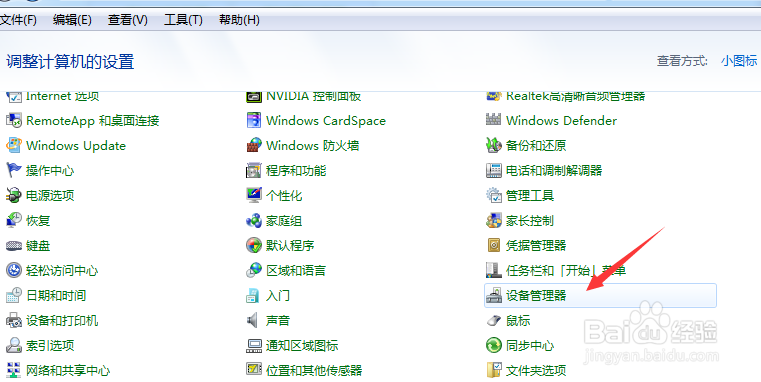Click the 区域和语言 text link
The width and height of the screenshot is (761, 382).
[296, 270]
